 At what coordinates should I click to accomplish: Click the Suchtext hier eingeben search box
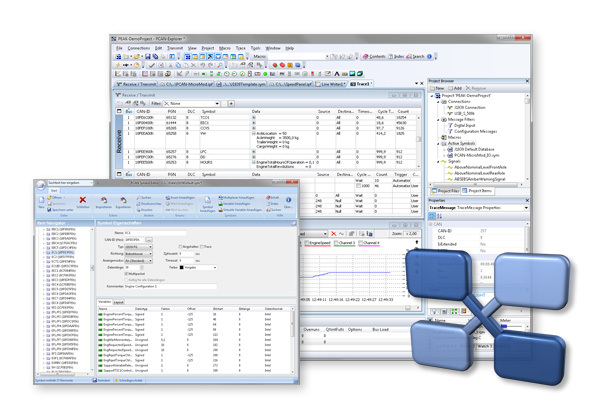[x=70, y=183]
